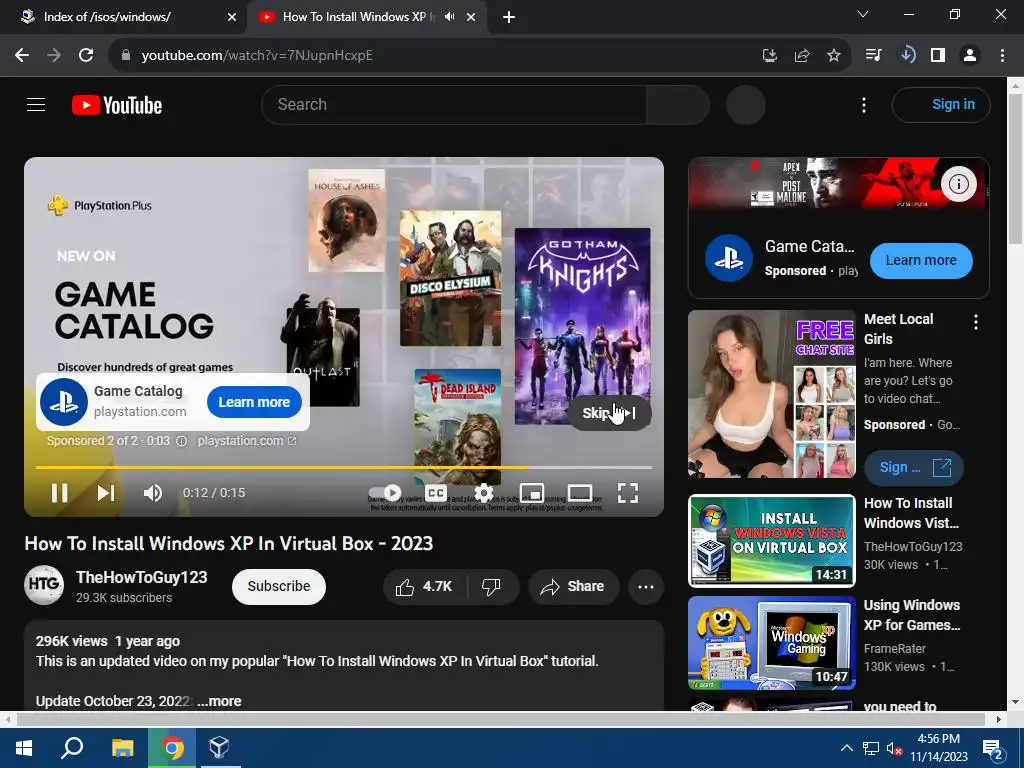The height and width of the screenshot is (768, 1024).
Task: Focus the YouTube Search box
Action: click(x=453, y=104)
